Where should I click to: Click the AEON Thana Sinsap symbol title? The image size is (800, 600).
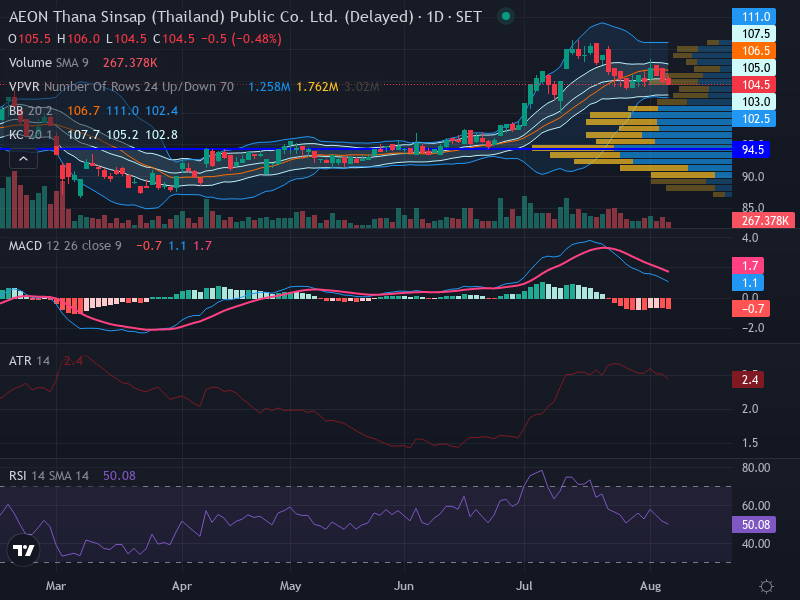211,17
